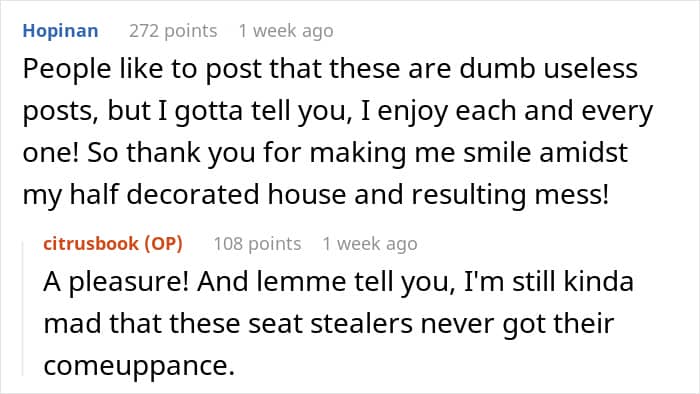Collapse the reply thread via vertical line

(23, 308)
